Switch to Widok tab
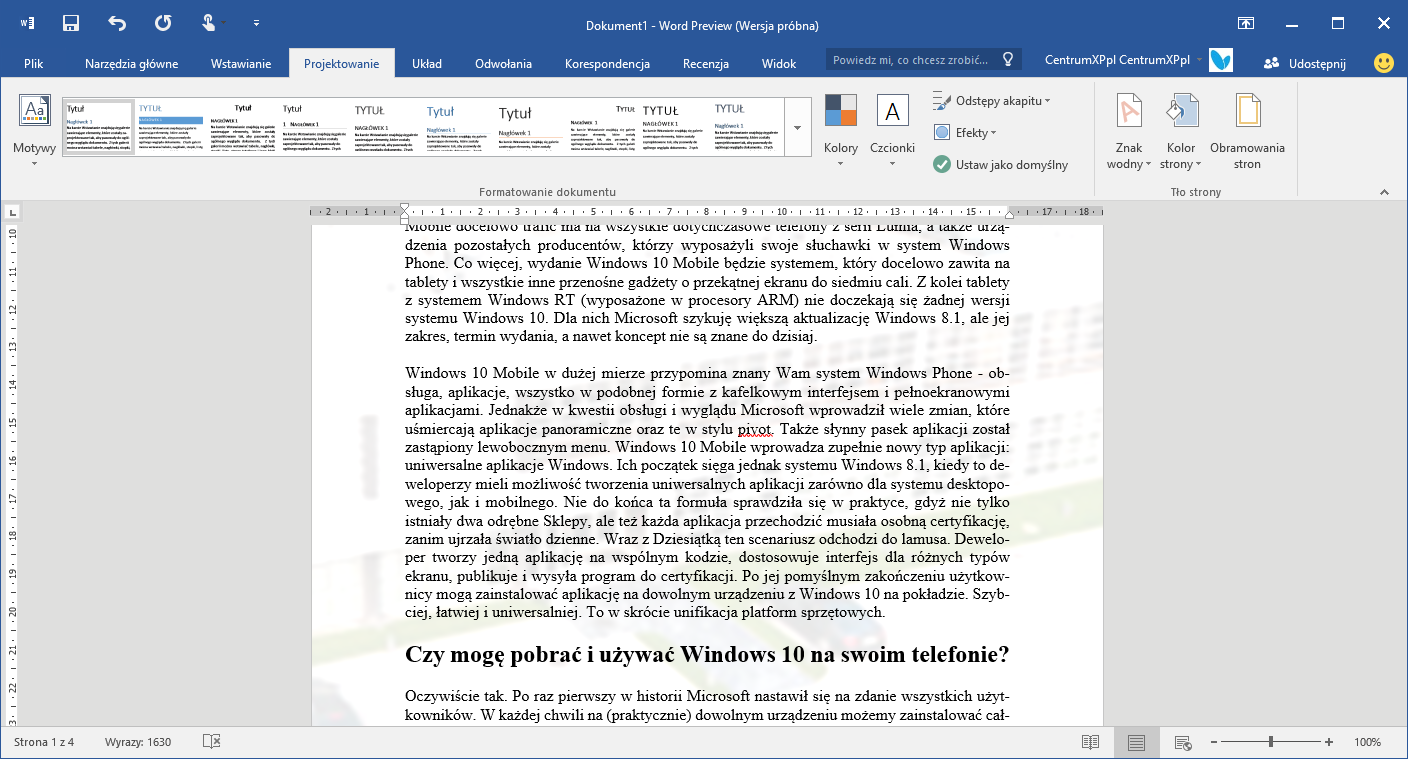 (x=779, y=63)
